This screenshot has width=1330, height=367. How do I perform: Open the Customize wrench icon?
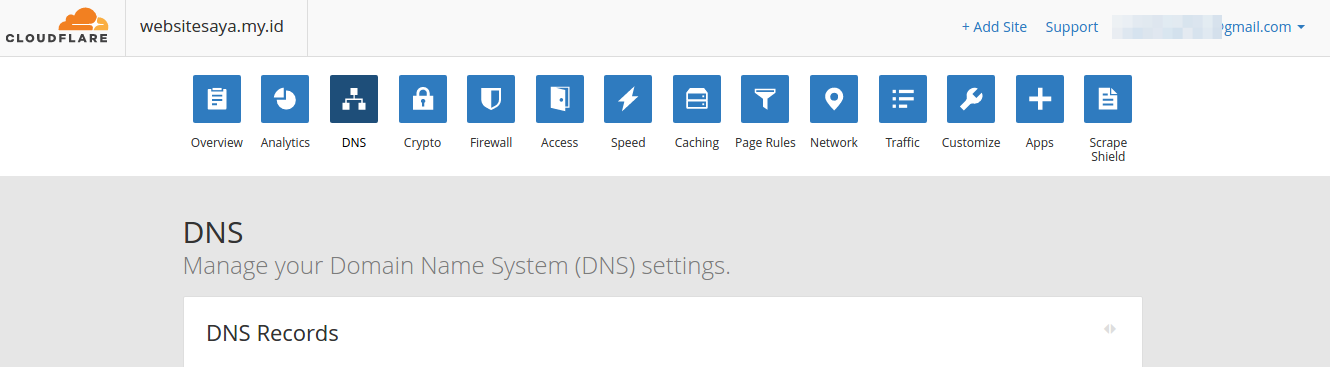tap(971, 99)
